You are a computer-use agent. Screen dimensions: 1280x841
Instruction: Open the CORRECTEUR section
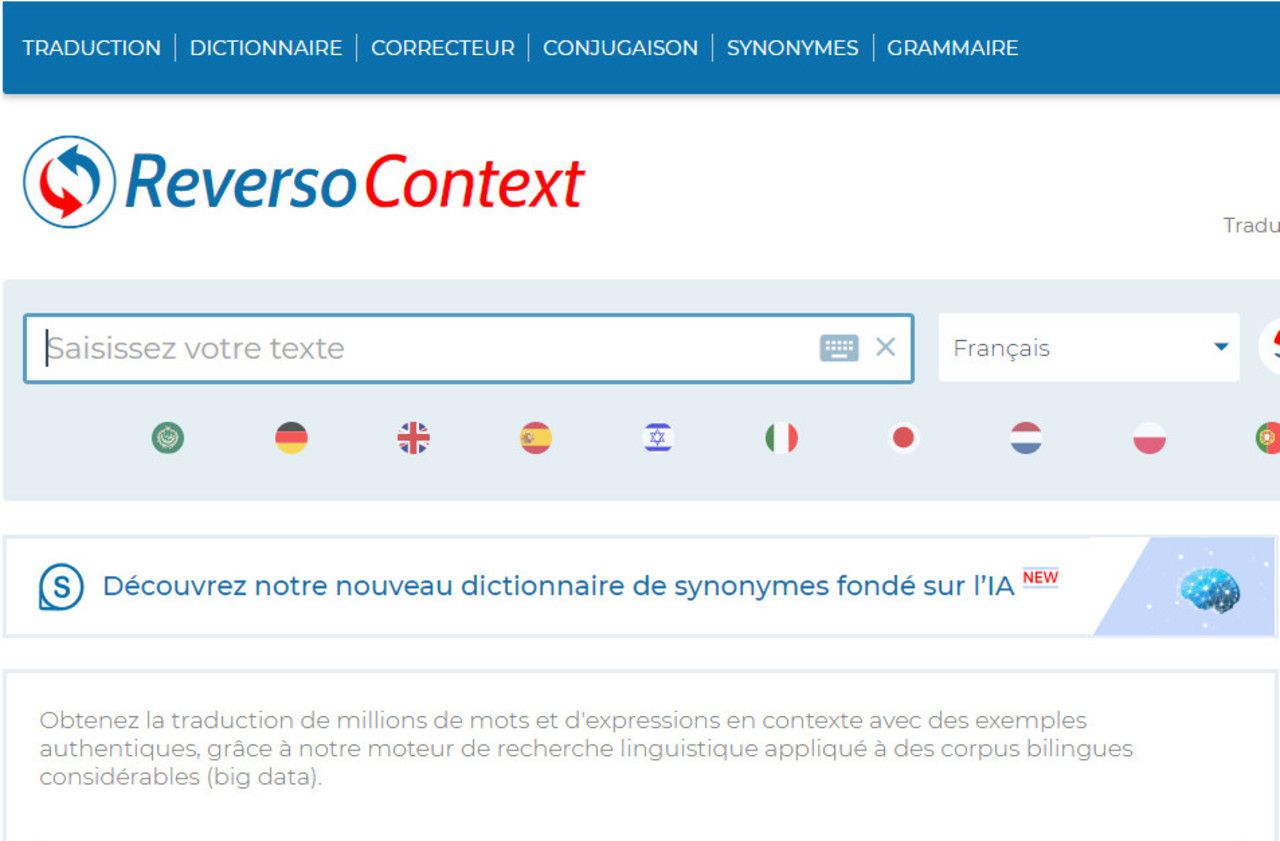[443, 48]
